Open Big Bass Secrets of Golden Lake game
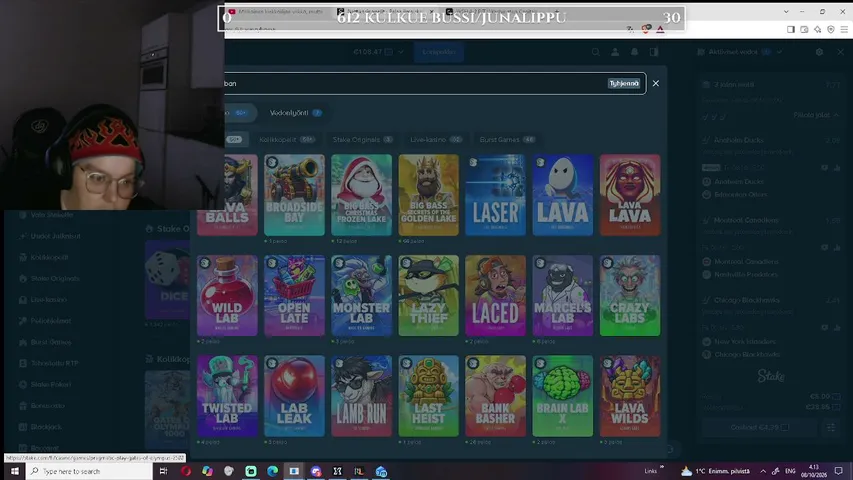The height and width of the screenshot is (480, 853). pos(429,195)
